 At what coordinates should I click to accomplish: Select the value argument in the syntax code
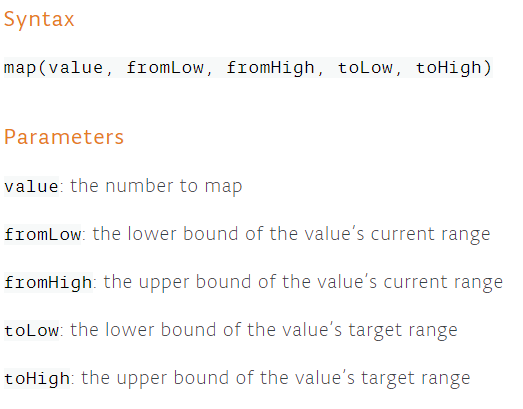(x=76, y=68)
